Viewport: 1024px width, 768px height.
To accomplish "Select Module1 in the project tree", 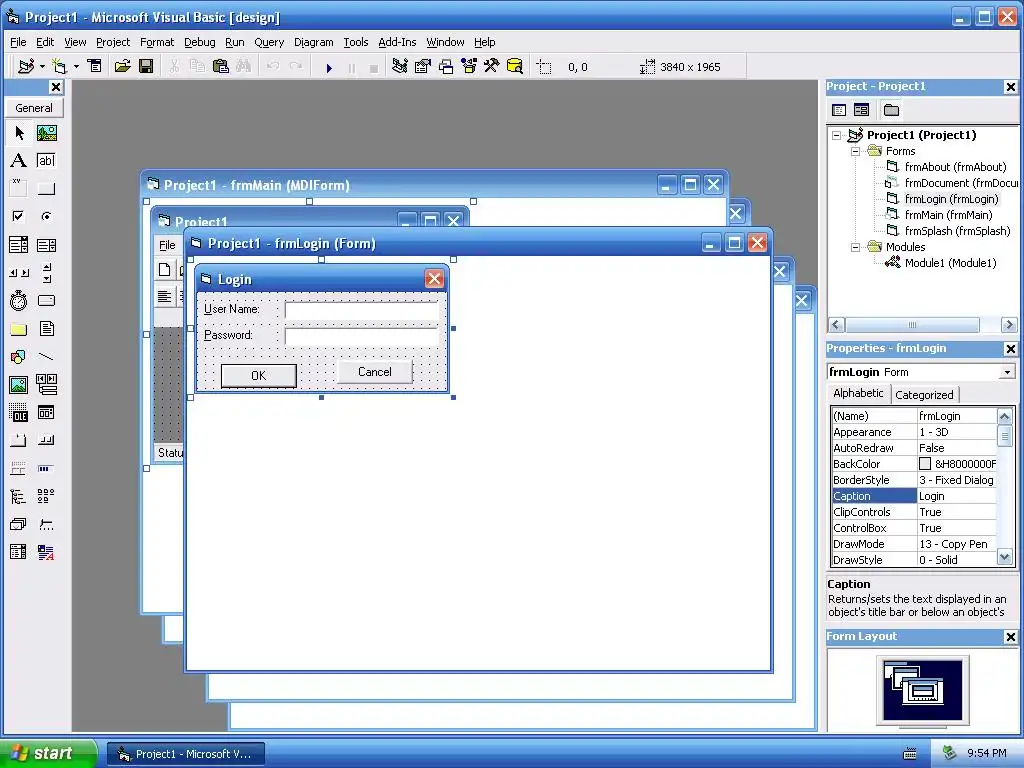I will [950, 263].
